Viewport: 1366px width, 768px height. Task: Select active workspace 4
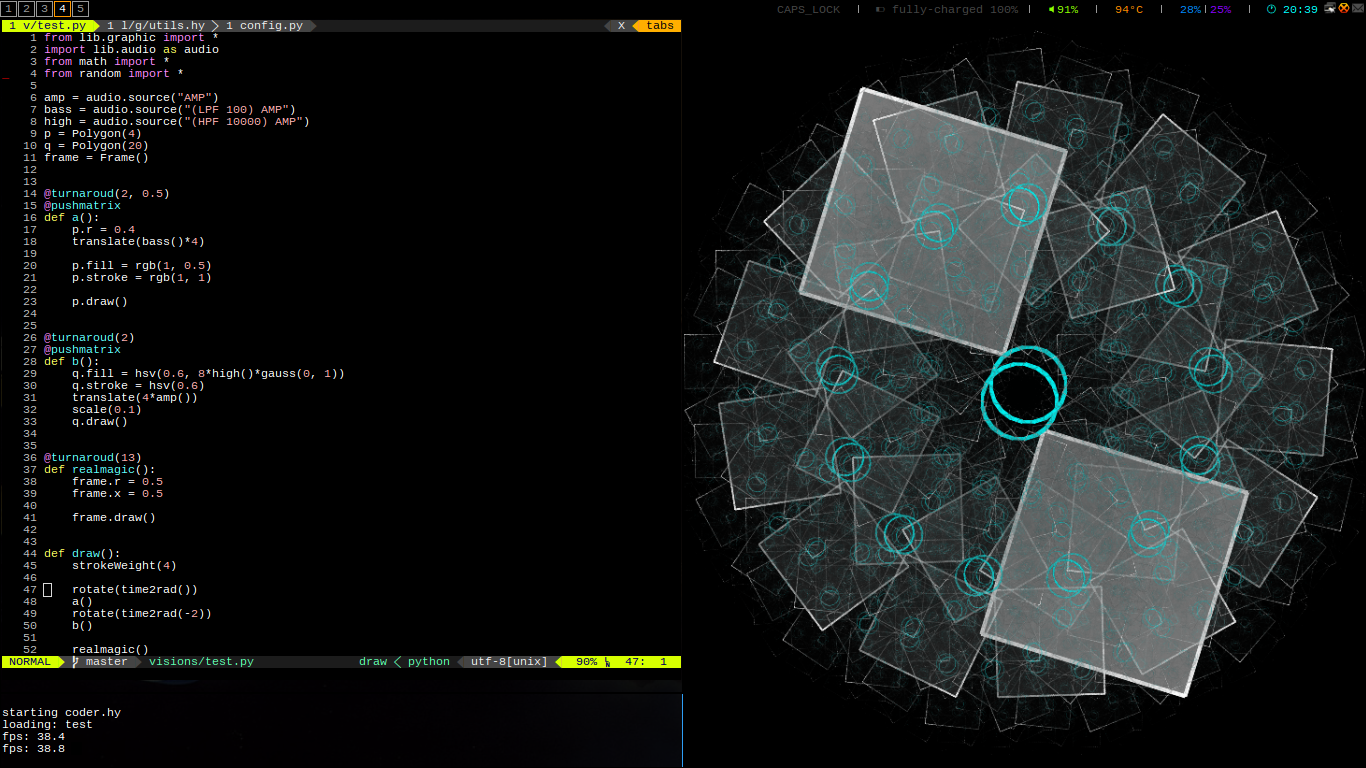pyautogui.click(x=62, y=9)
